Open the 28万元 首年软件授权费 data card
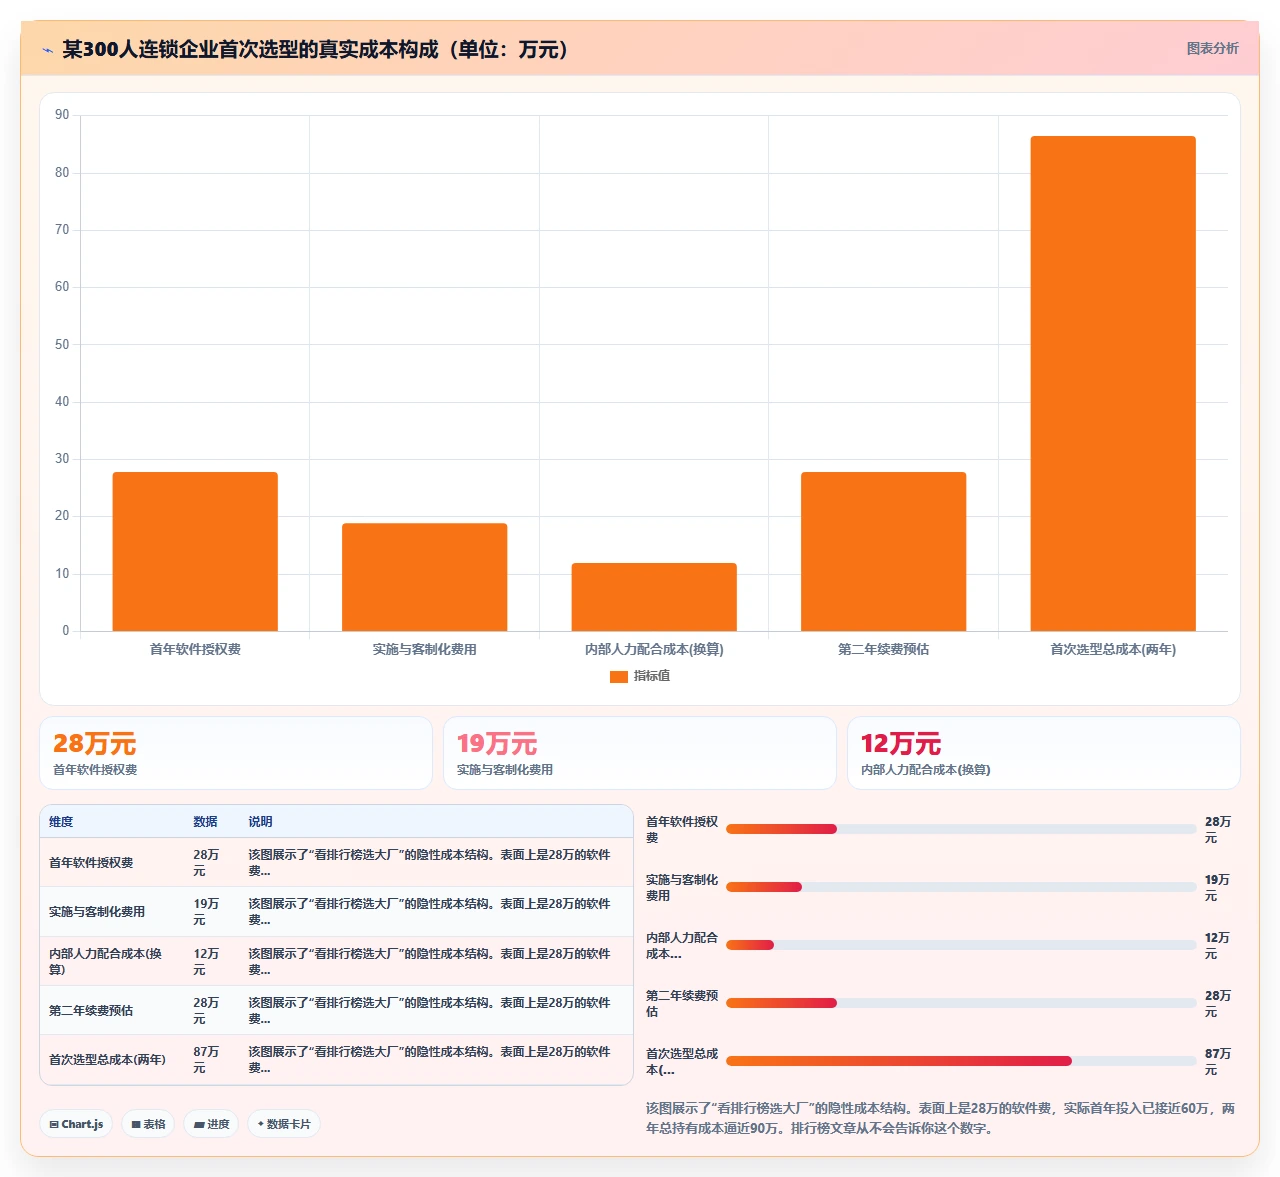1280x1177 pixels. pos(236,753)
